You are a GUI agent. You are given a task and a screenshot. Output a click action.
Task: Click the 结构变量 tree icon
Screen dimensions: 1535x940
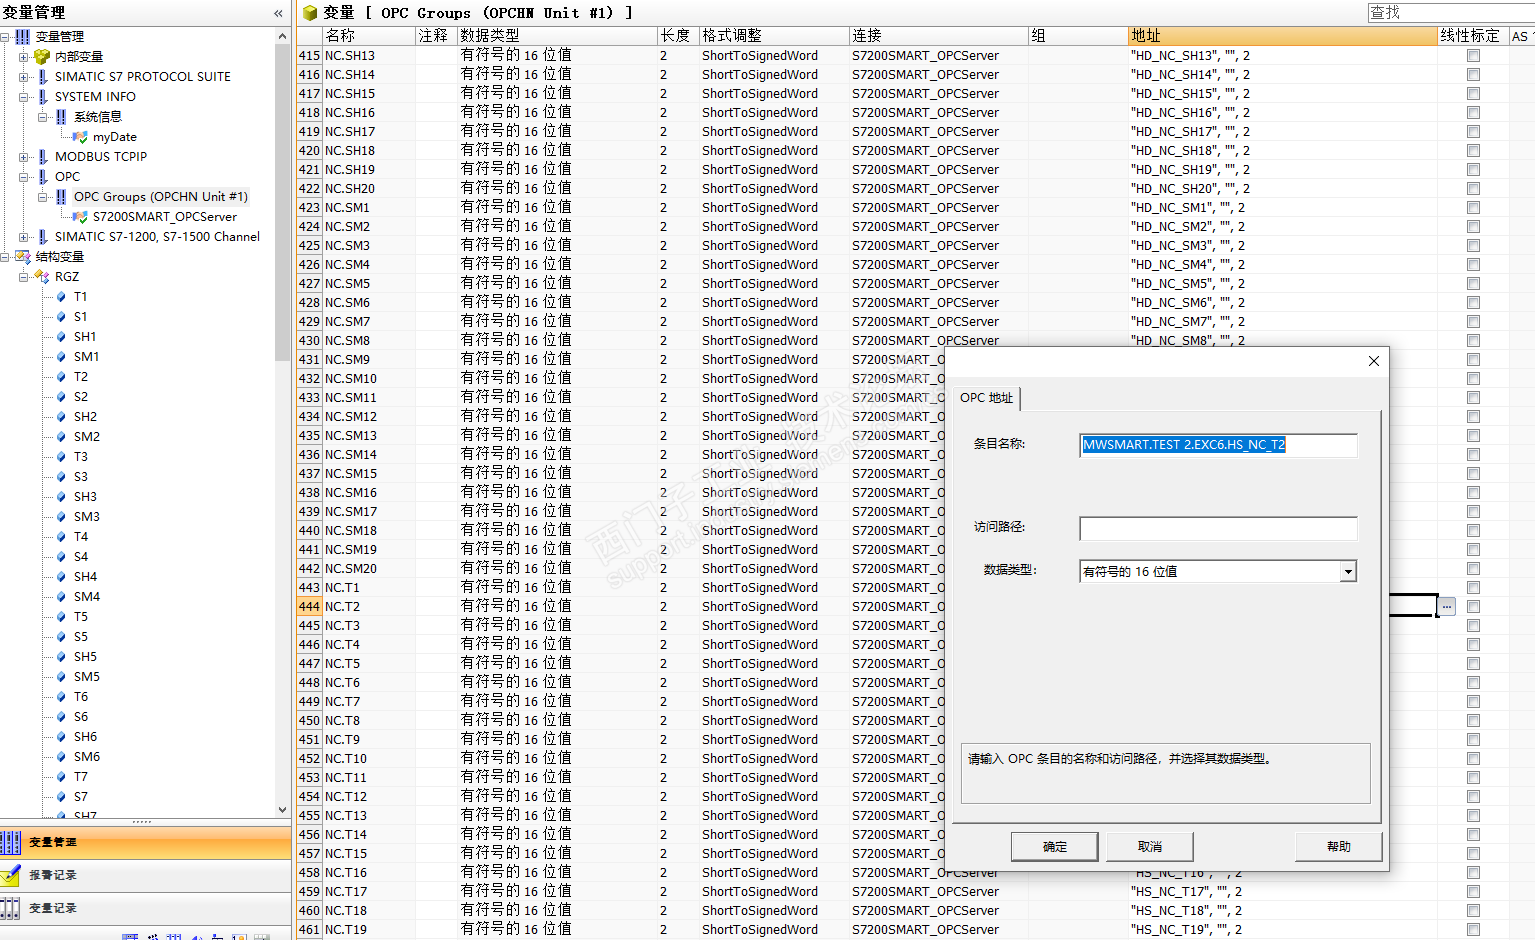click(x=23, y=256)
